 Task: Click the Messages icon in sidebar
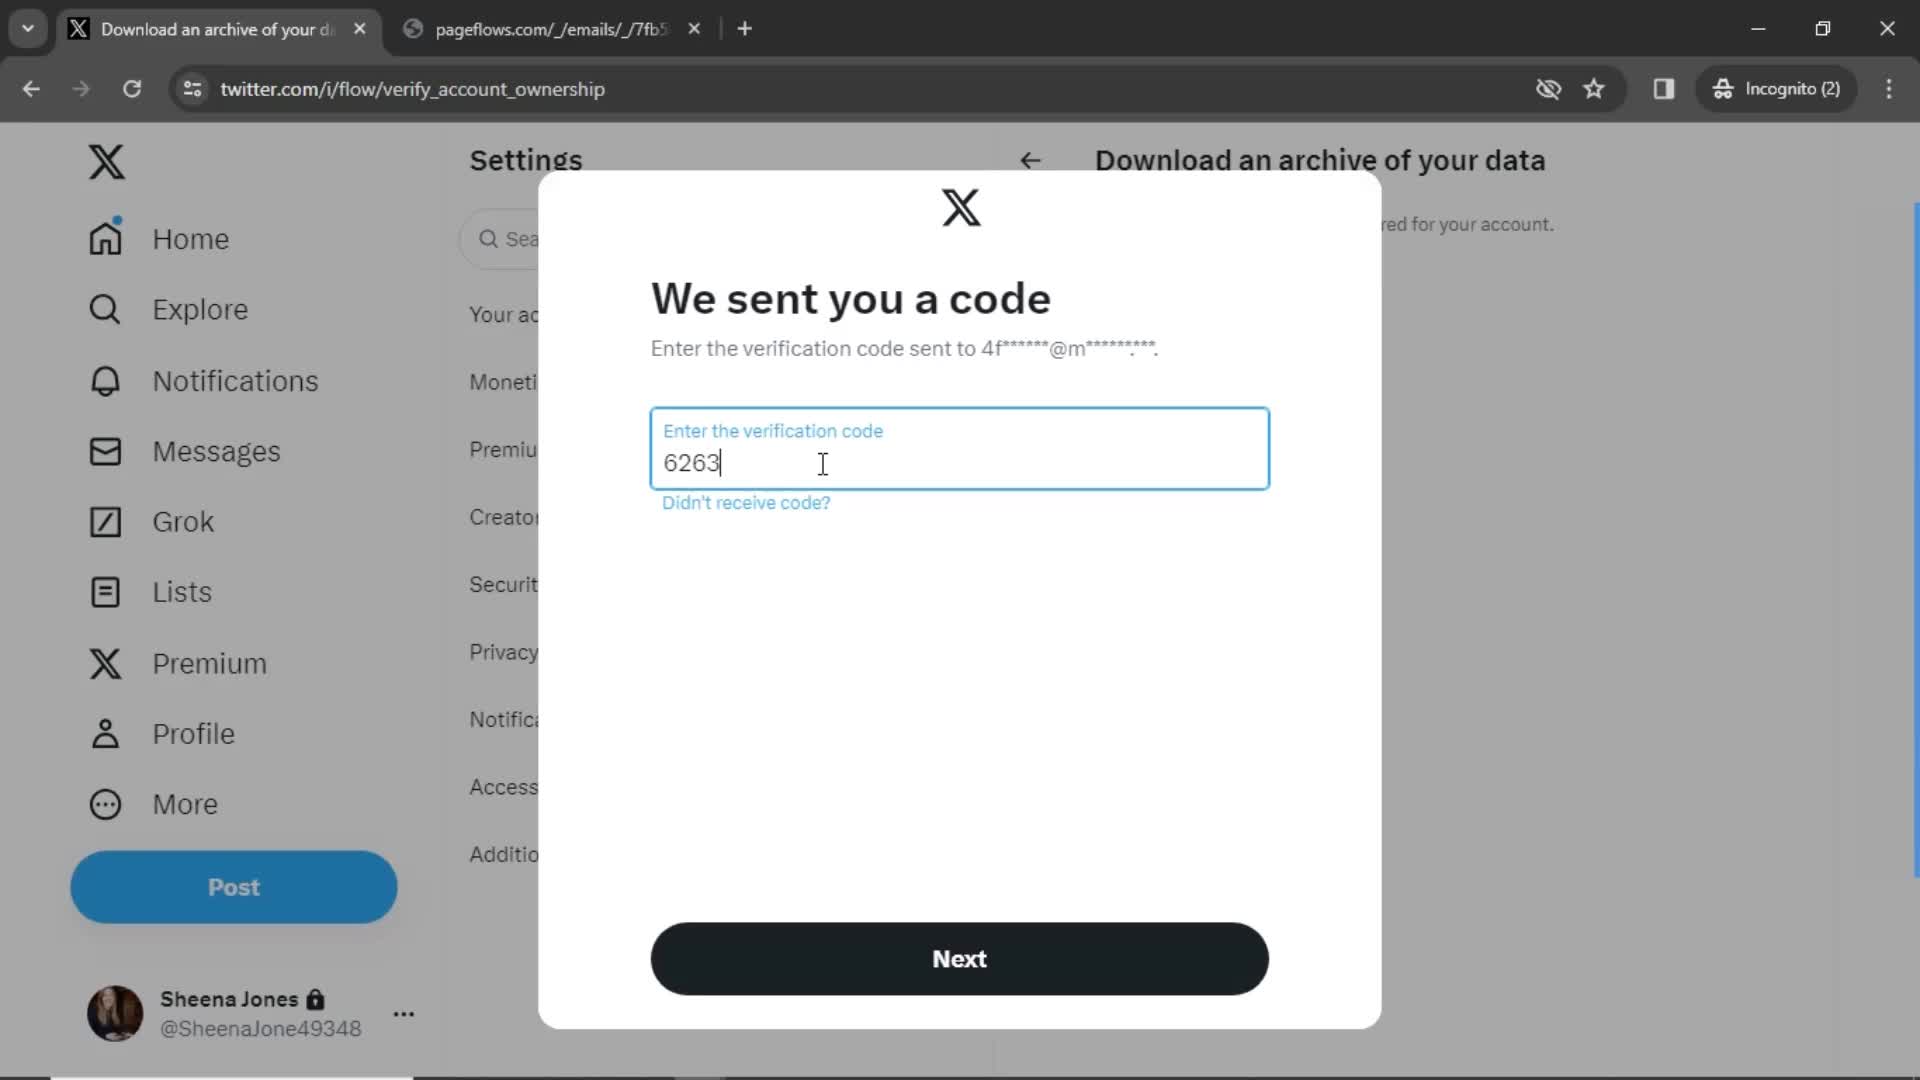[x=104, y=450]
